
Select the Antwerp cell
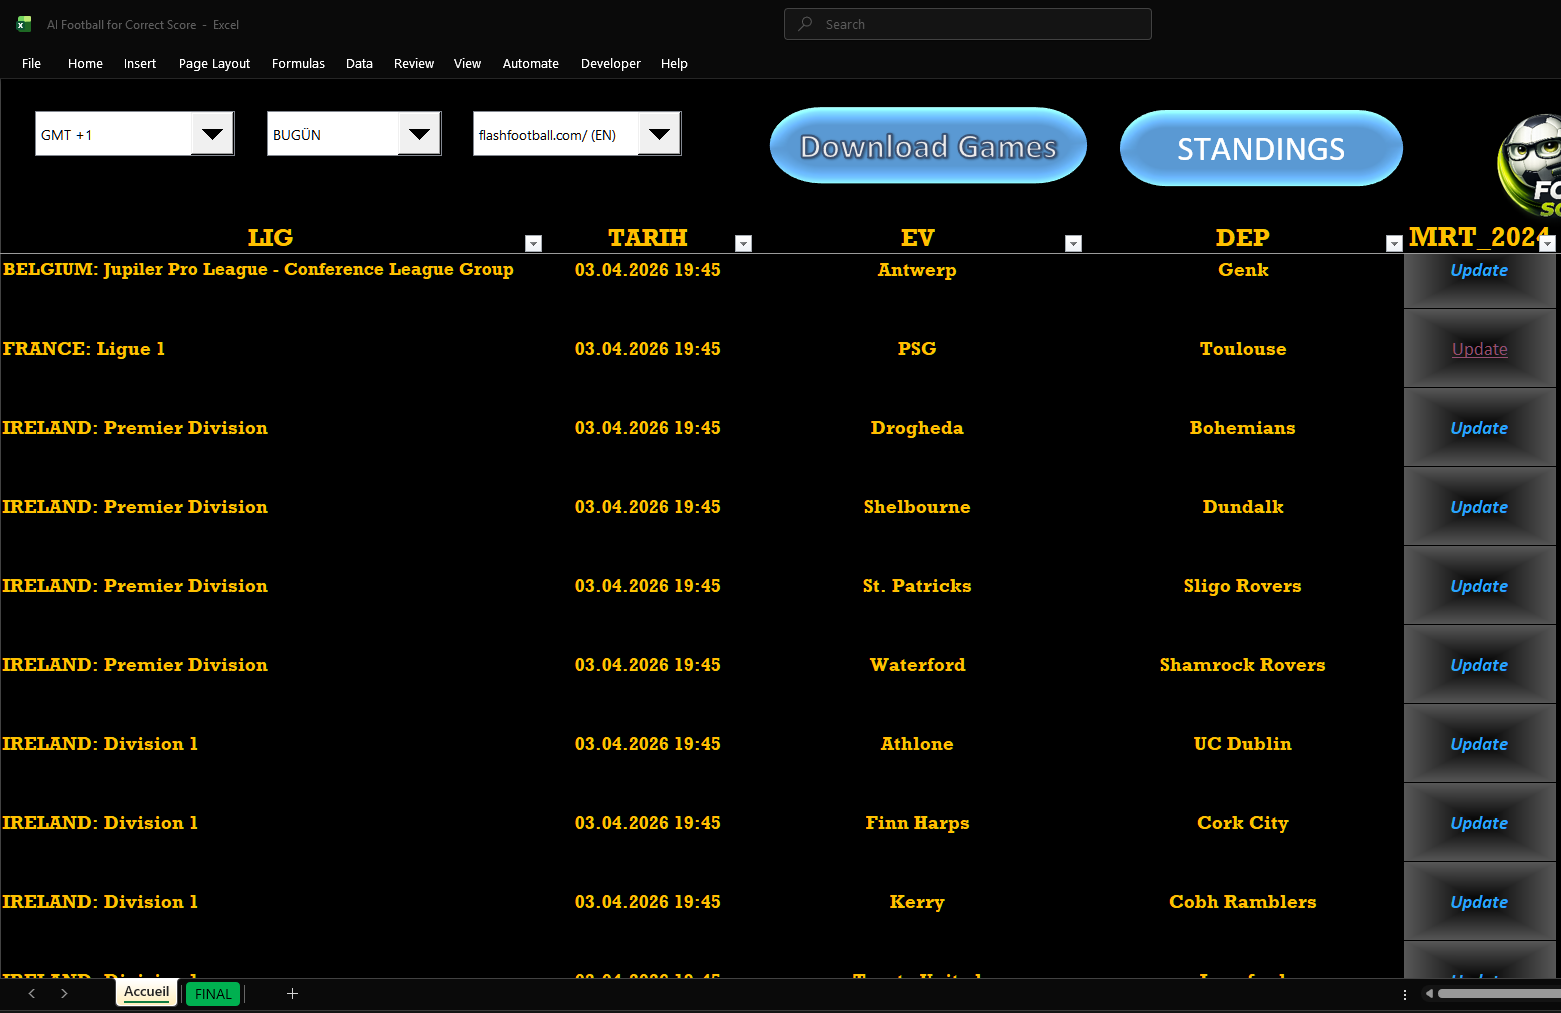click(917, 270)
